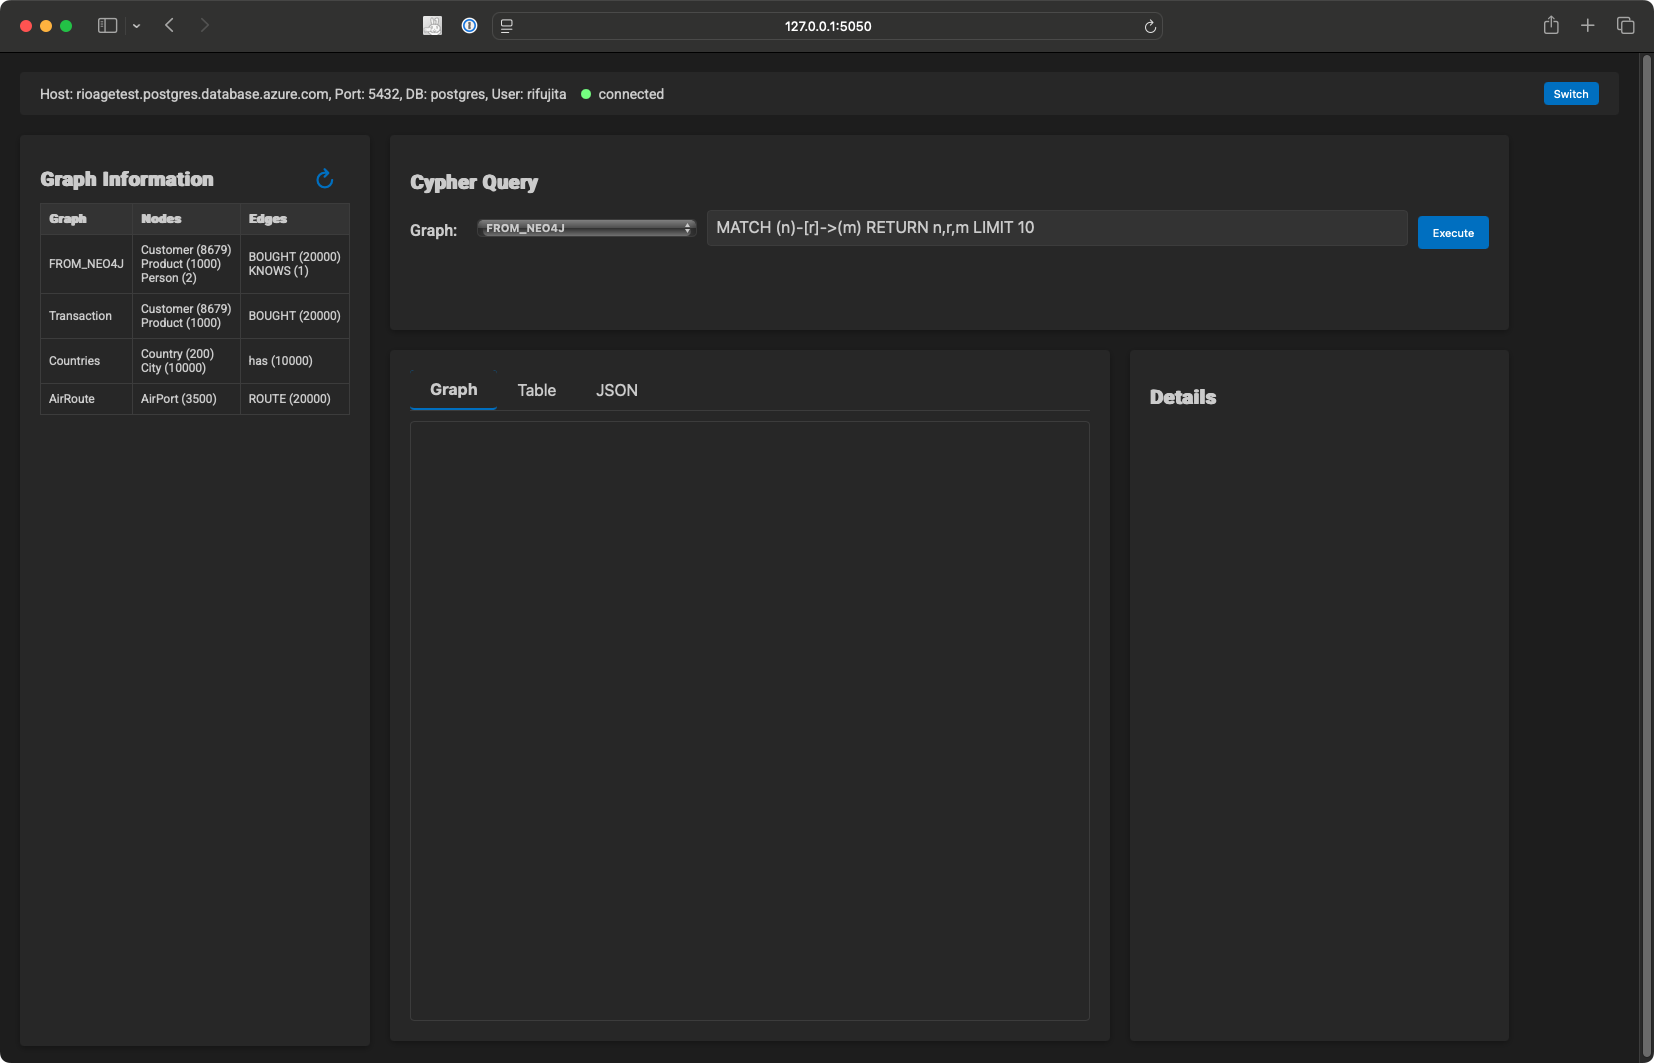The width and height of the screenshot is (1654, 1063).
Task: Click the address bar showing 127.0.0.1:5050
Action: tap(827, 26)
